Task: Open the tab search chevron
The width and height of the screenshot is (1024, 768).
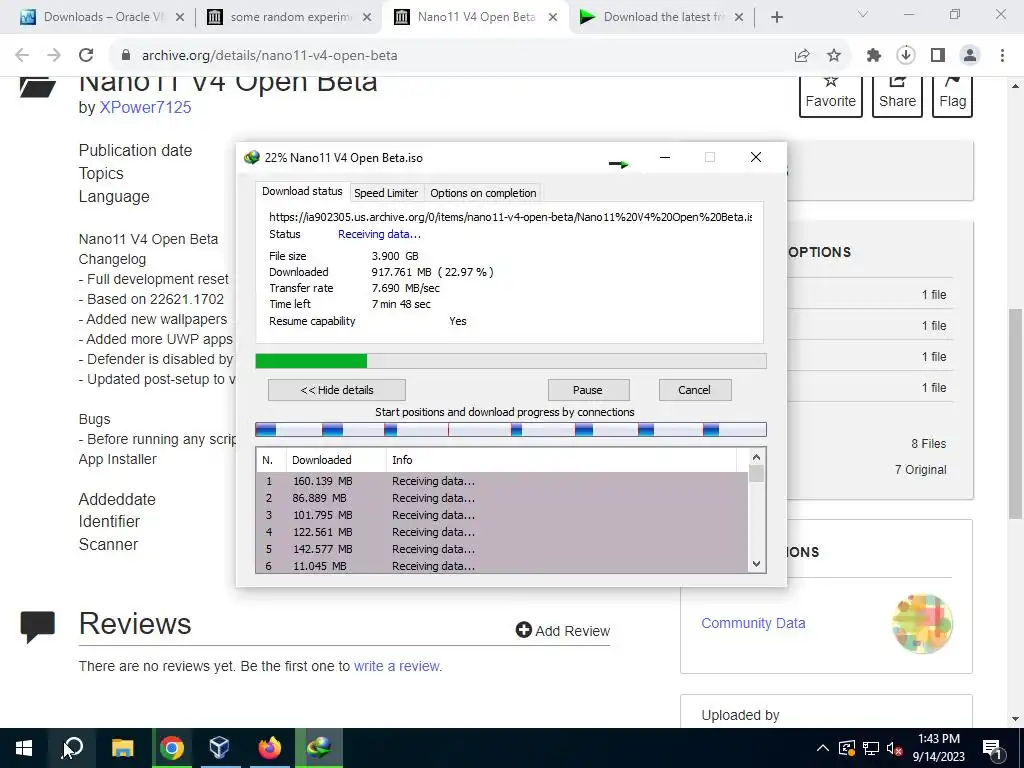Action: click(863, 14)
